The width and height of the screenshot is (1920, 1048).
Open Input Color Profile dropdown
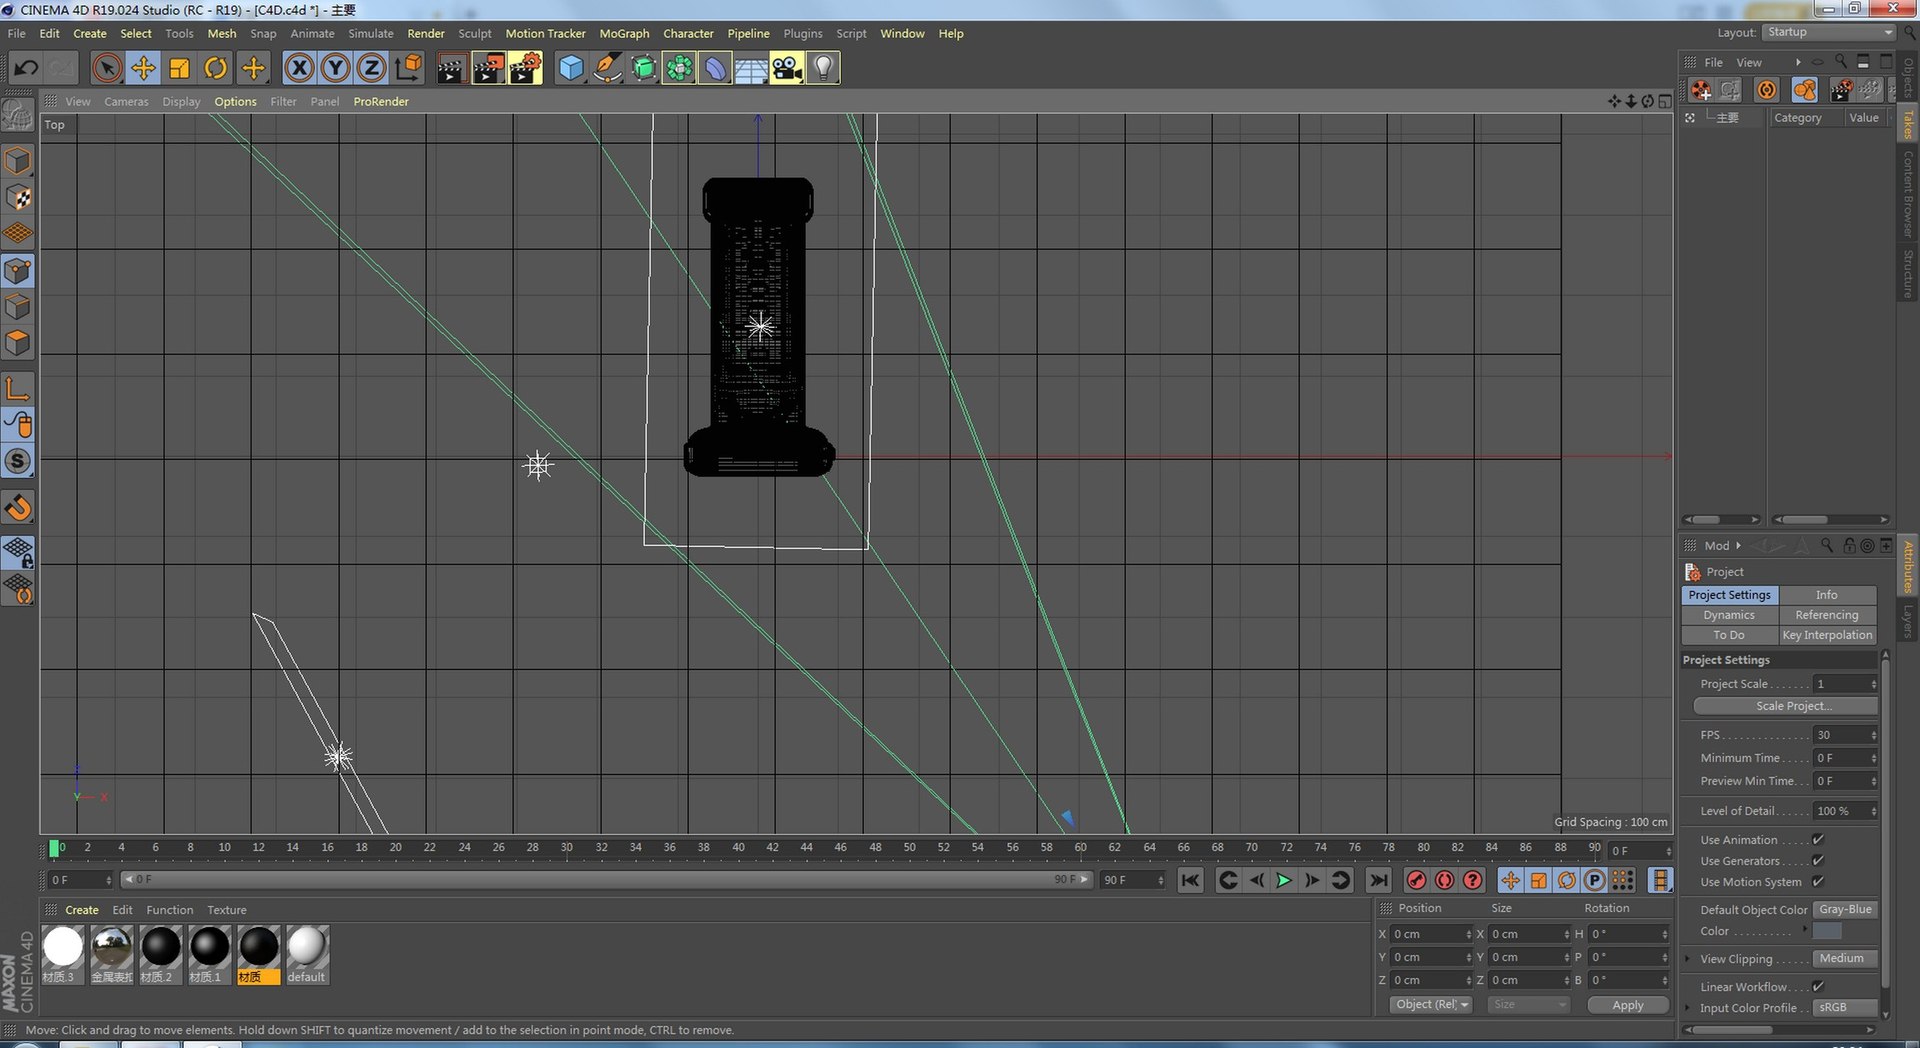pos(1846,1008)
